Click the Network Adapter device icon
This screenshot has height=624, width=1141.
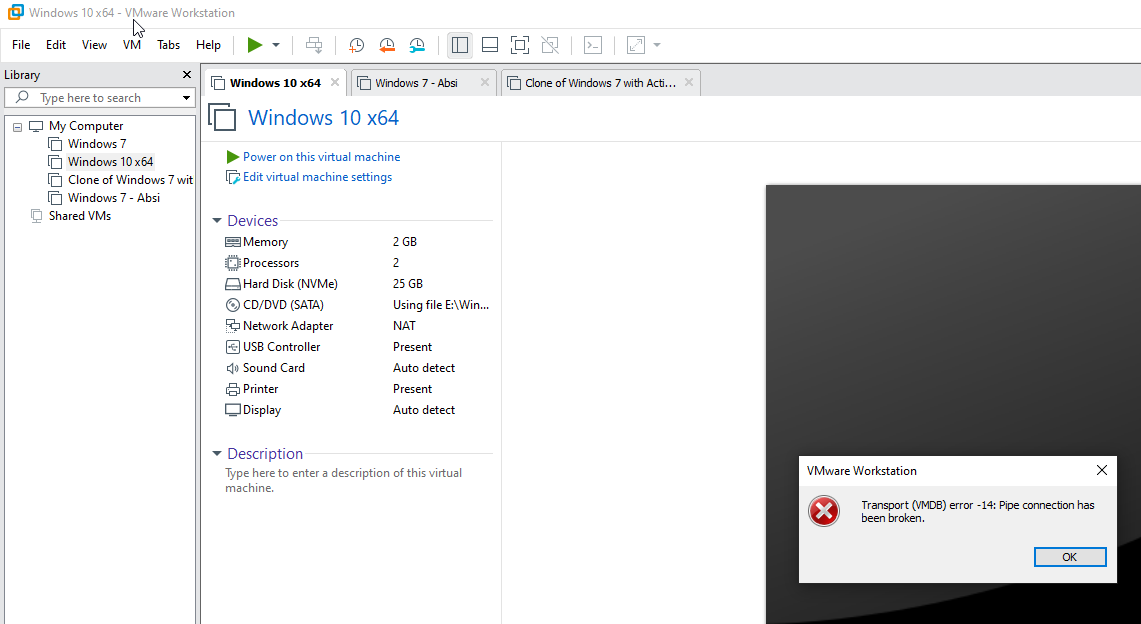pos(233,326)
